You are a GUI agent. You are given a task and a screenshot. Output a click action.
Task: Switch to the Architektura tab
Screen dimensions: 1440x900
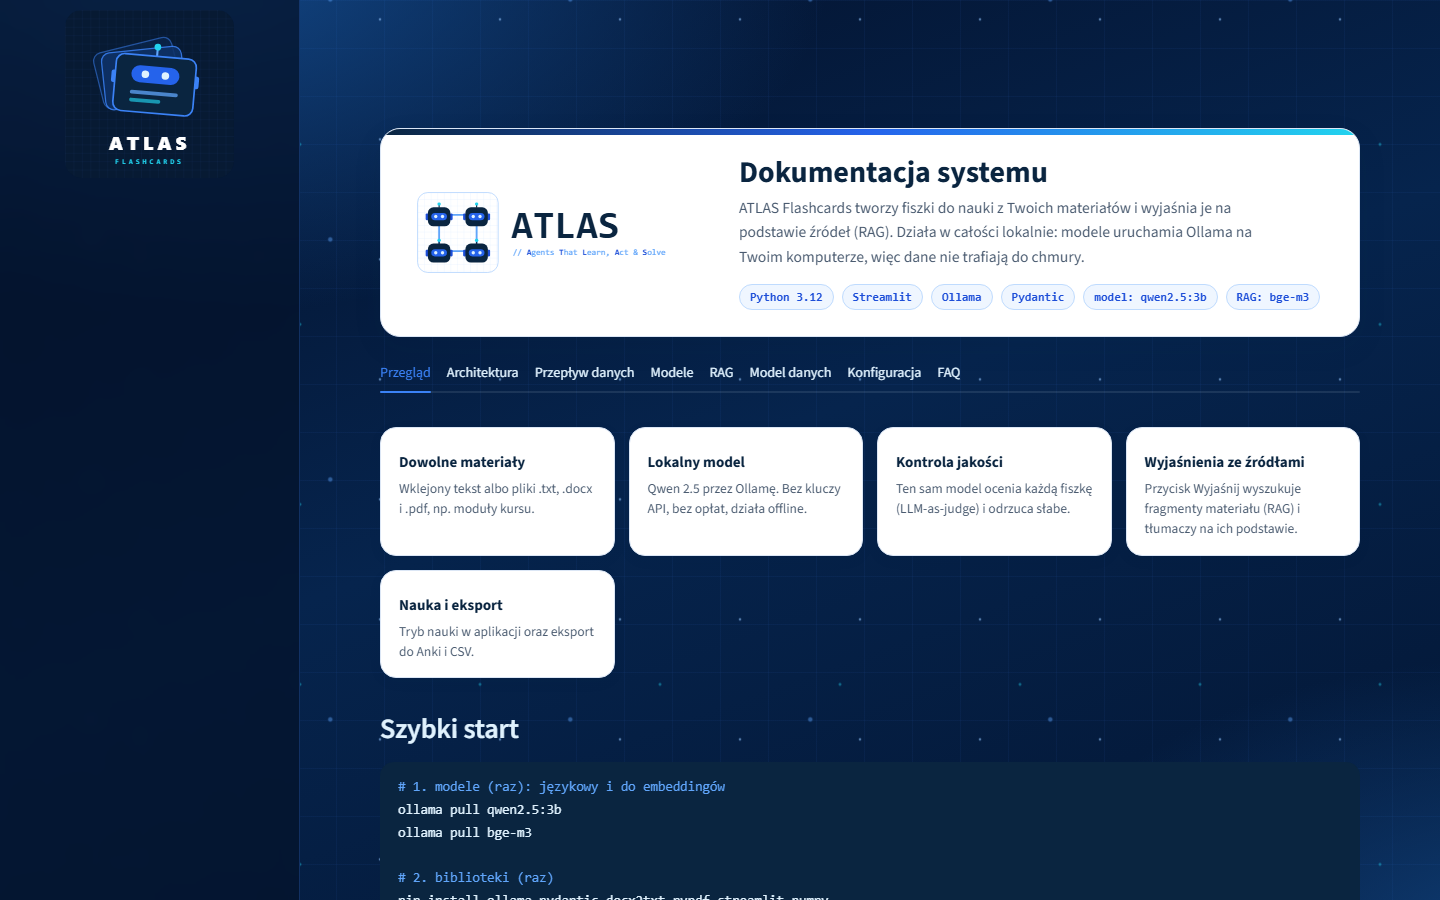click(482, 372)
